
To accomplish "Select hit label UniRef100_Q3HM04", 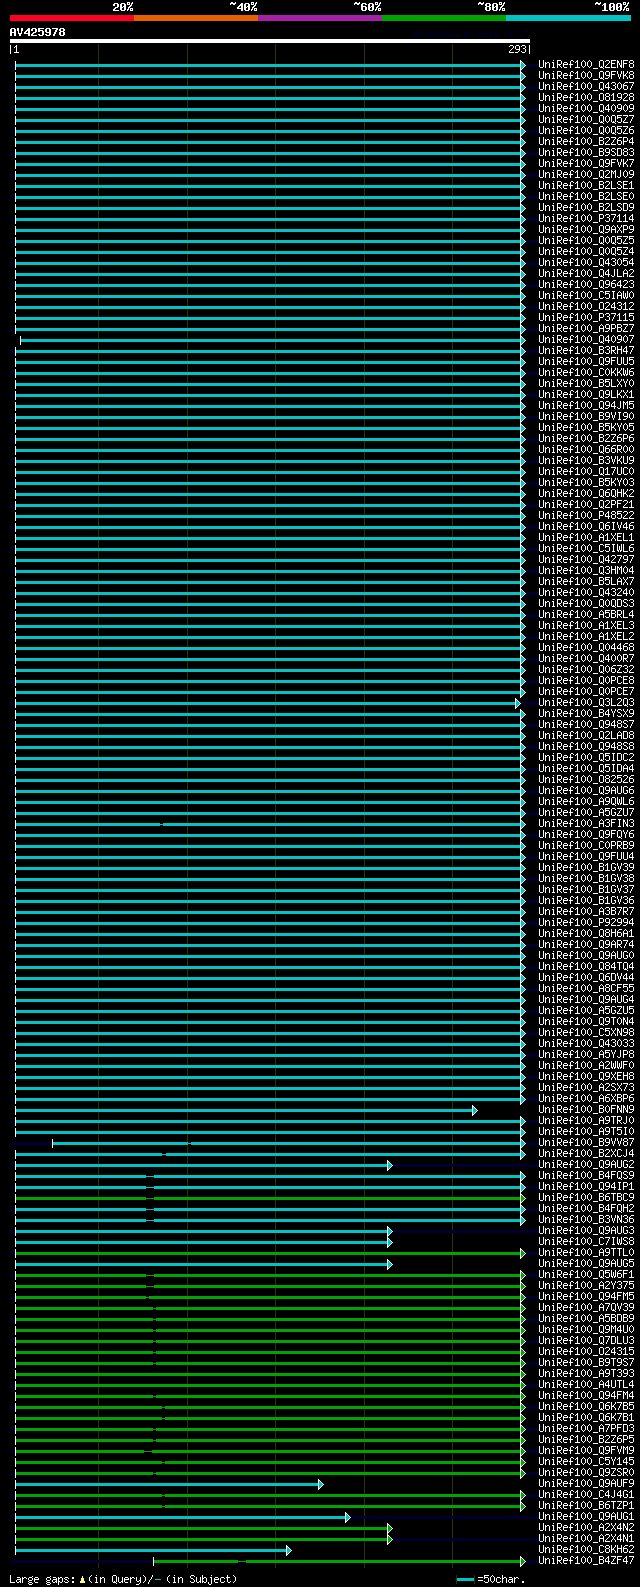I will (586, 571).
